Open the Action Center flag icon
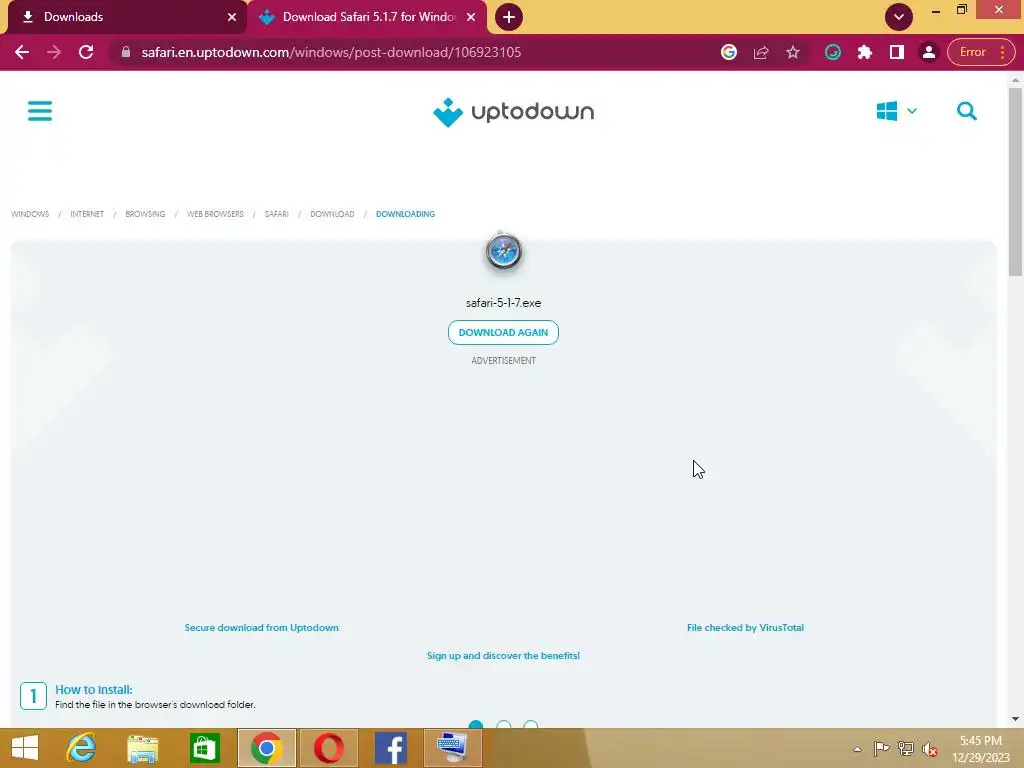 [881, 749]
